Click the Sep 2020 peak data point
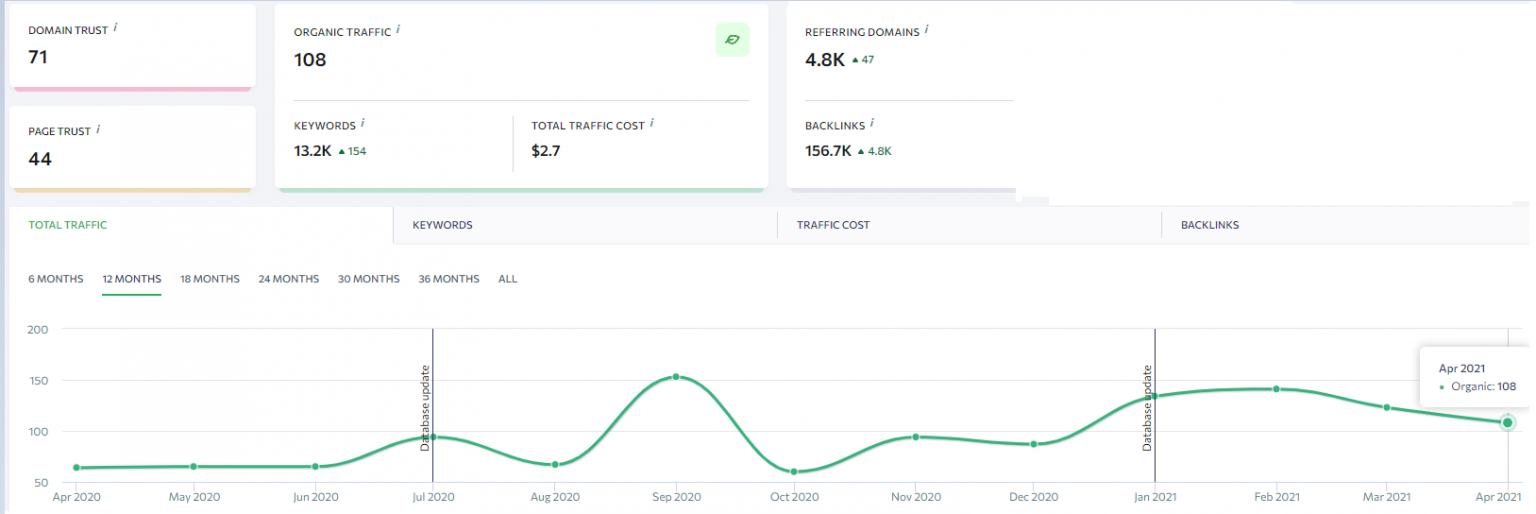The height and width of the screenshot is (514, 1536). point(676,377)
